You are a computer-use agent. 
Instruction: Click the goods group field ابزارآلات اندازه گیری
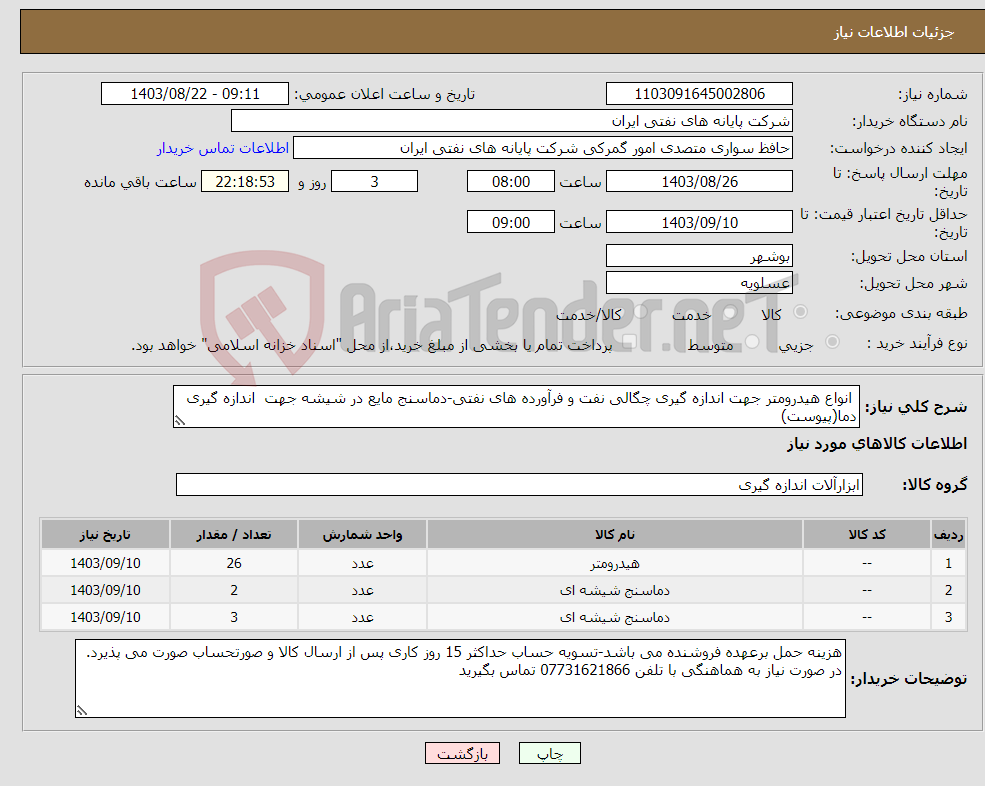[519, 484]
